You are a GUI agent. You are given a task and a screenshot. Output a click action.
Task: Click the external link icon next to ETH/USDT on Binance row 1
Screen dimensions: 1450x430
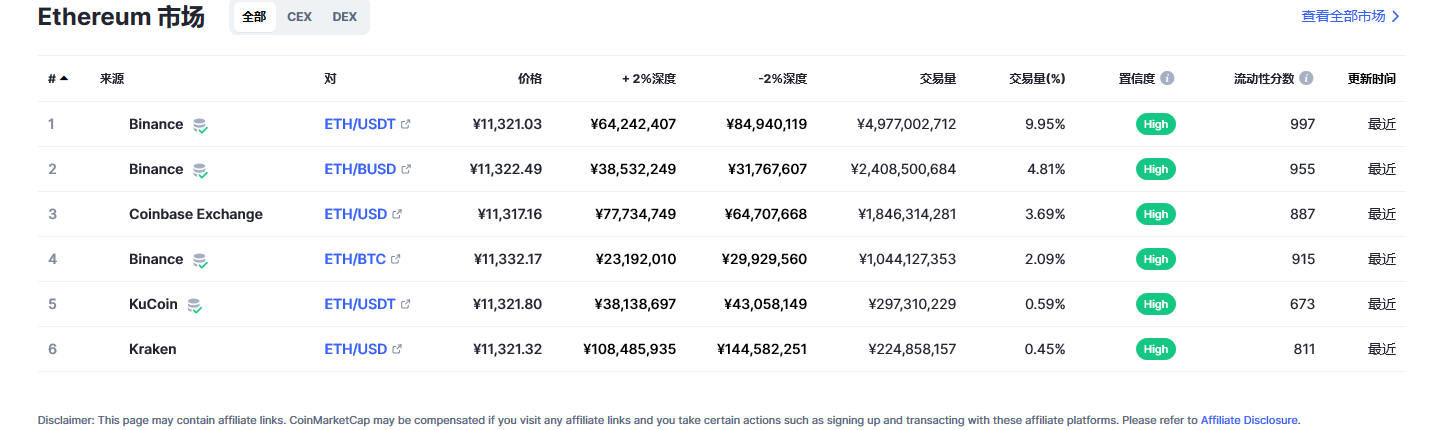405,125
